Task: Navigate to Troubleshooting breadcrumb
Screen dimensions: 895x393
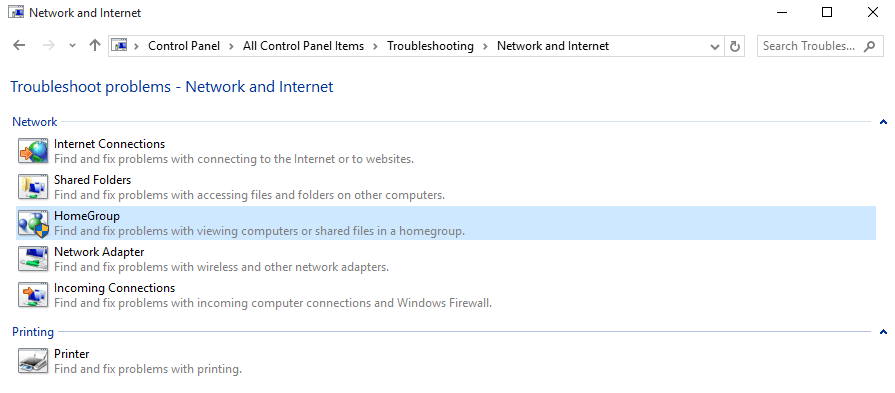Action: point(430,46)
